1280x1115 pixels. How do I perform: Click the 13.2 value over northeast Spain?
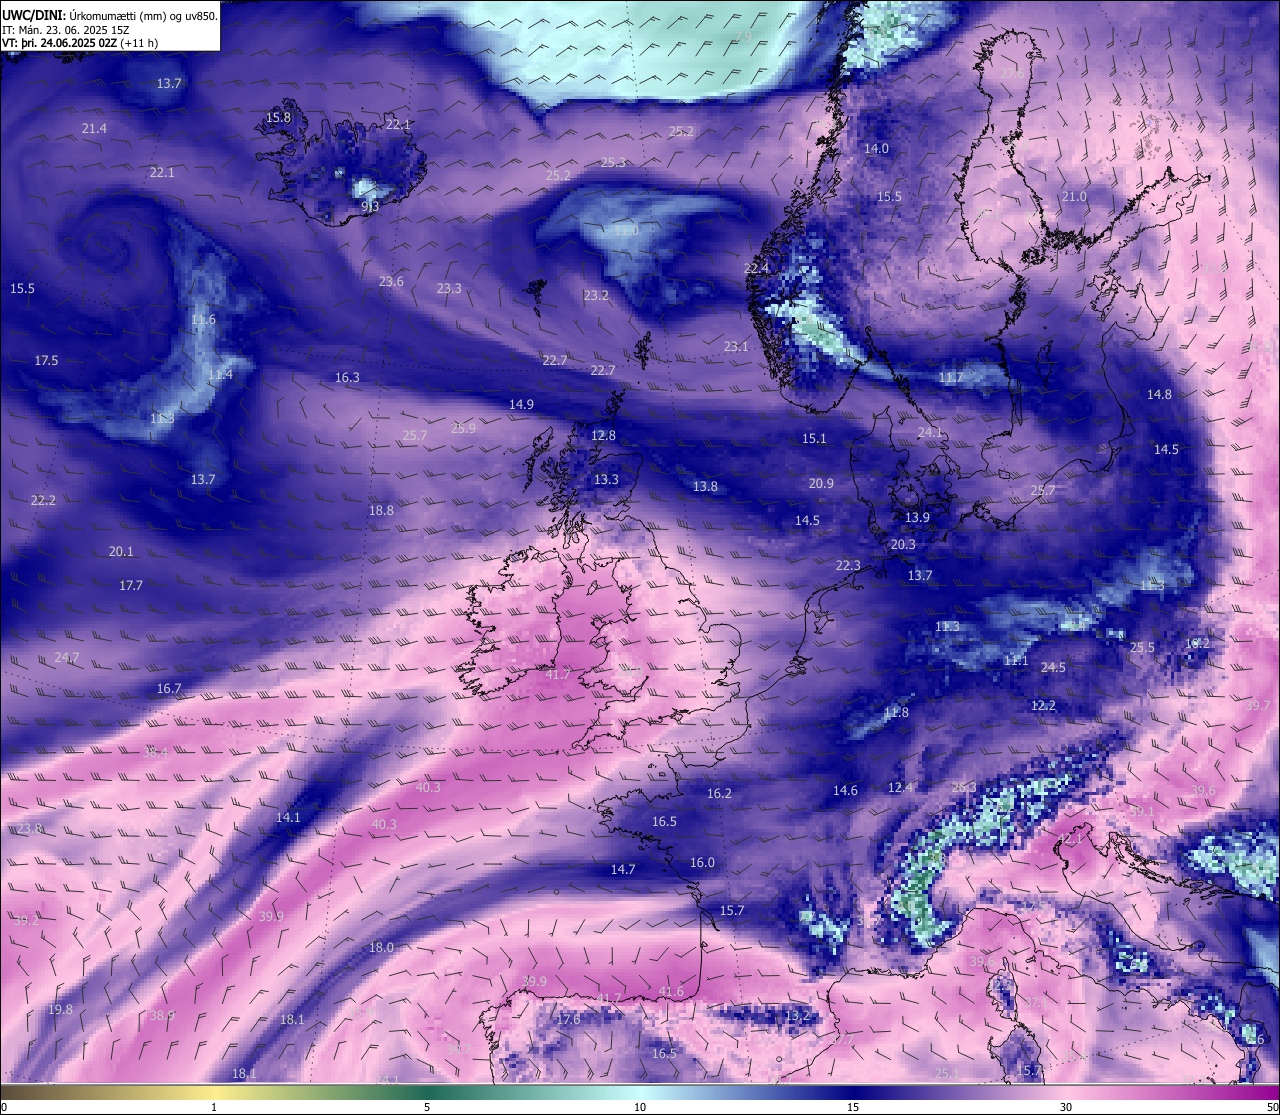797,1016
